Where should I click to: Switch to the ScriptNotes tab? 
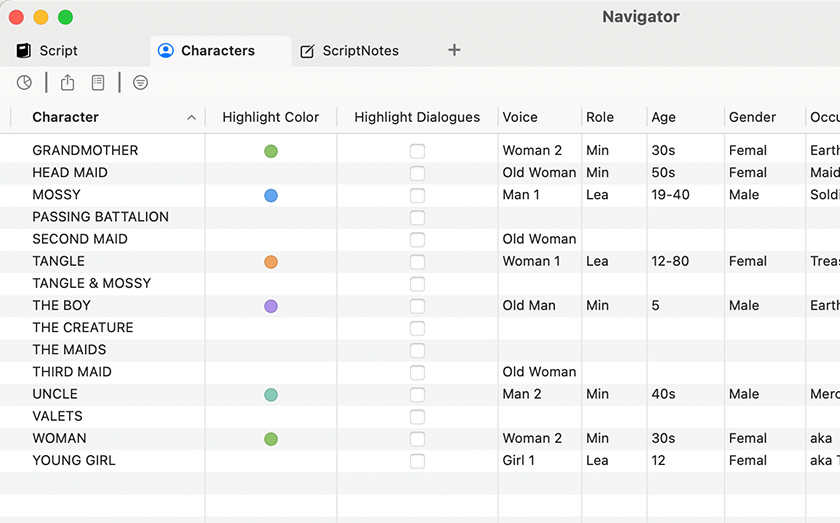point(360,51)
